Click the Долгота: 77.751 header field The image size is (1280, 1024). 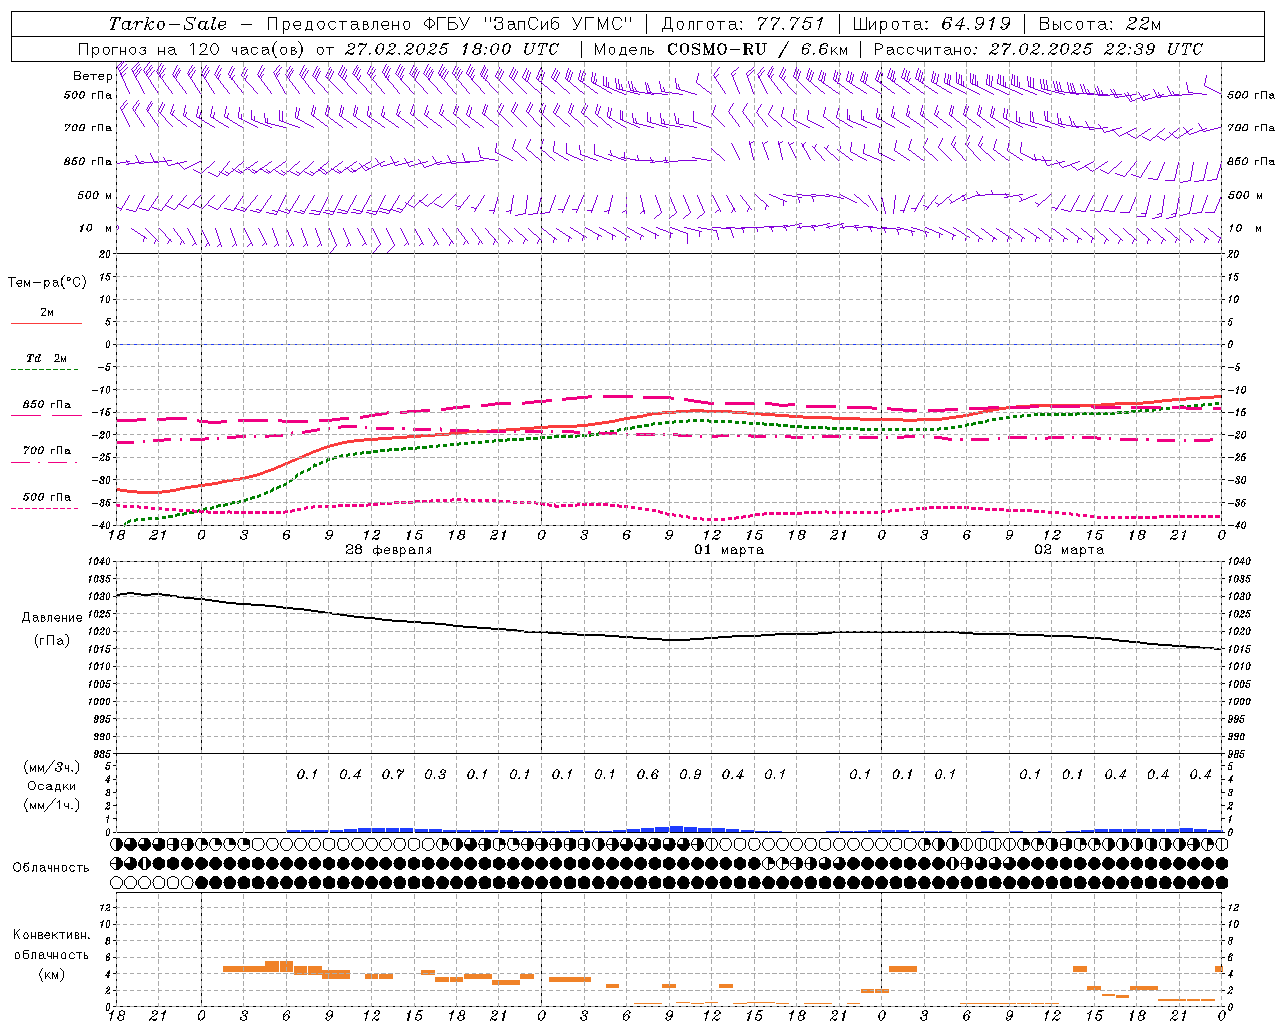[743, 24]
